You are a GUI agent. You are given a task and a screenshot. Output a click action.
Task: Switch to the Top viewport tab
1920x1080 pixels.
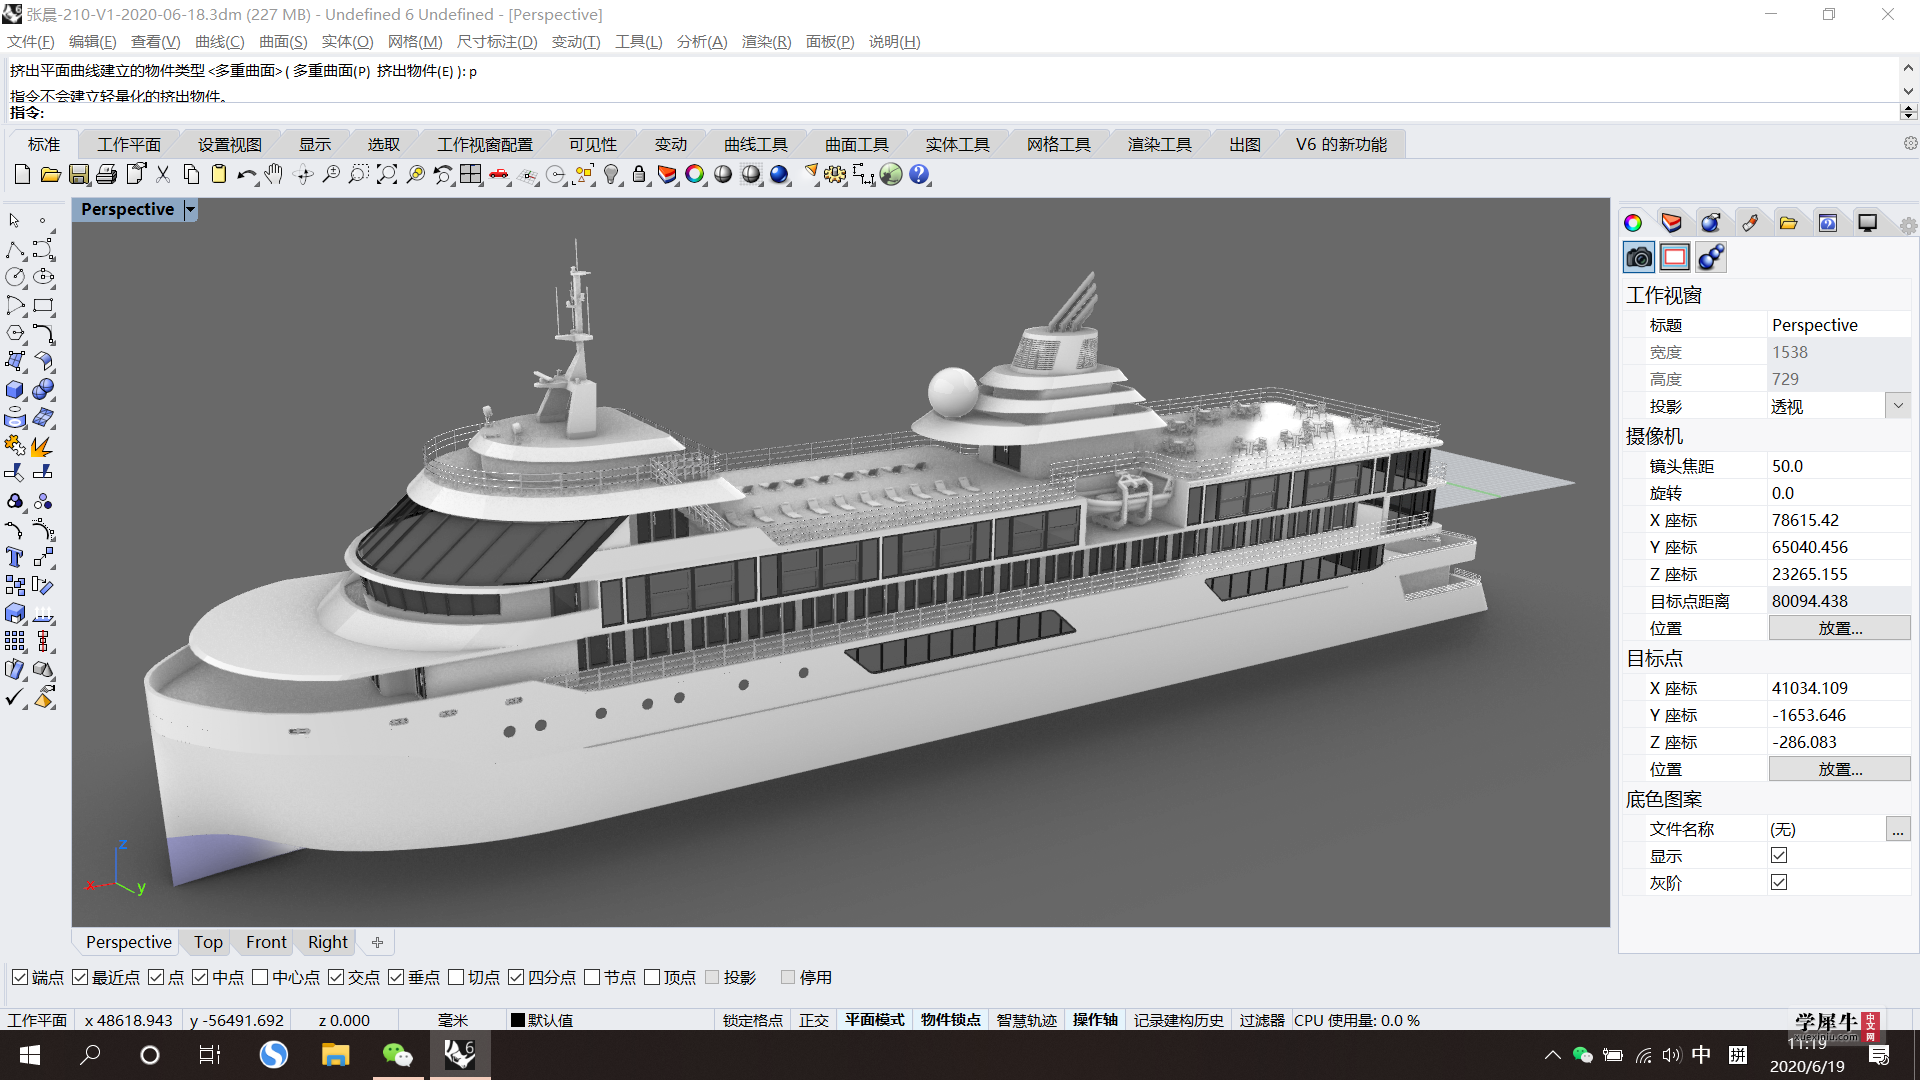click(x=208, y=942)
